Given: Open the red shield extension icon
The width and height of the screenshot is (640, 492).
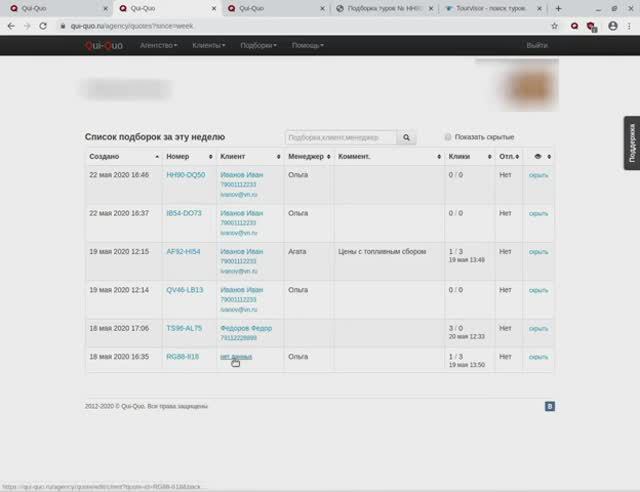Looking at the screenshot, I should tap(591, 27).
